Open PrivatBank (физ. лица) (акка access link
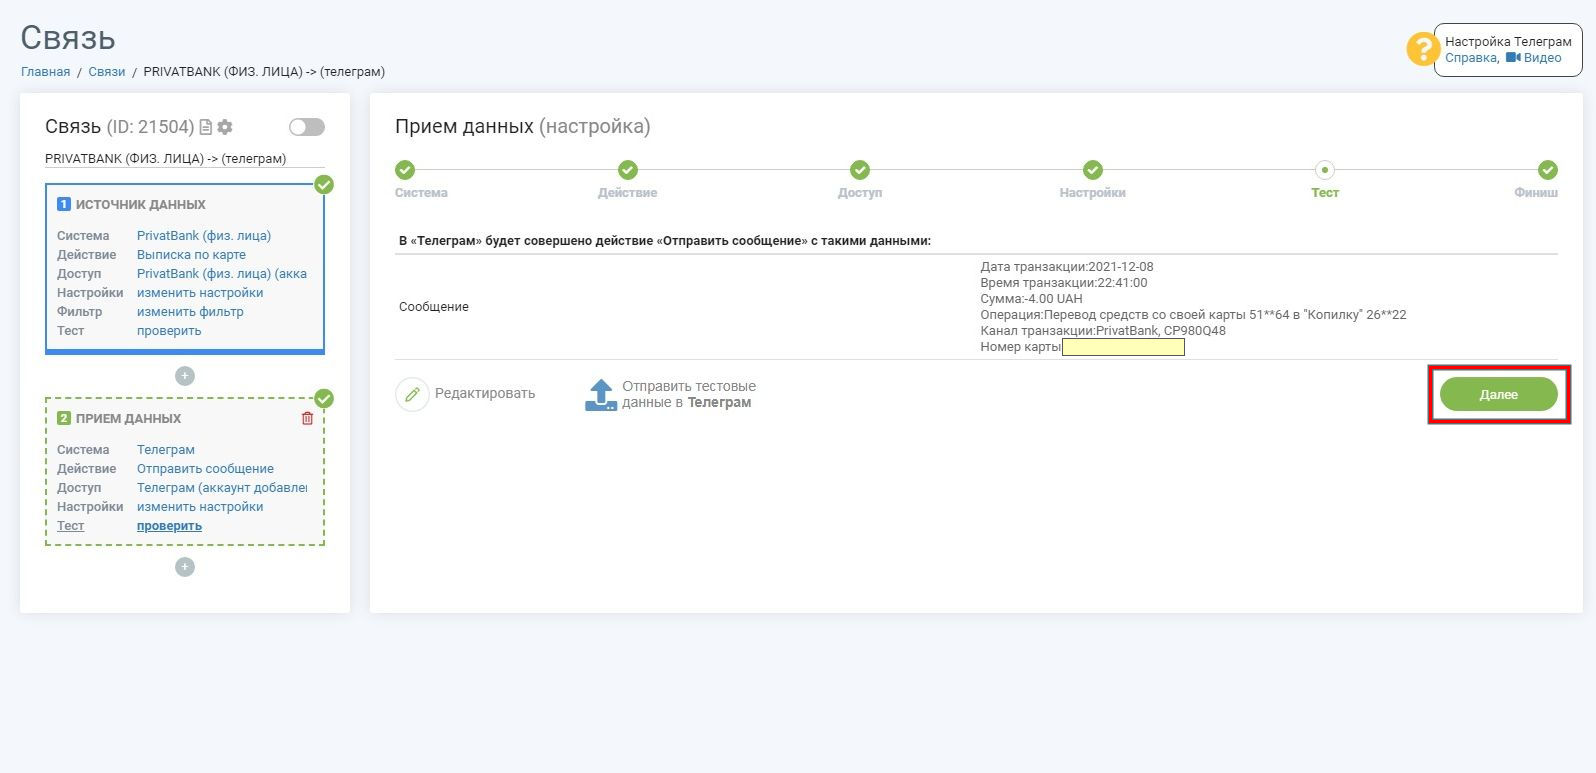Screen dimensions: 1596x773 pos(222,274)
